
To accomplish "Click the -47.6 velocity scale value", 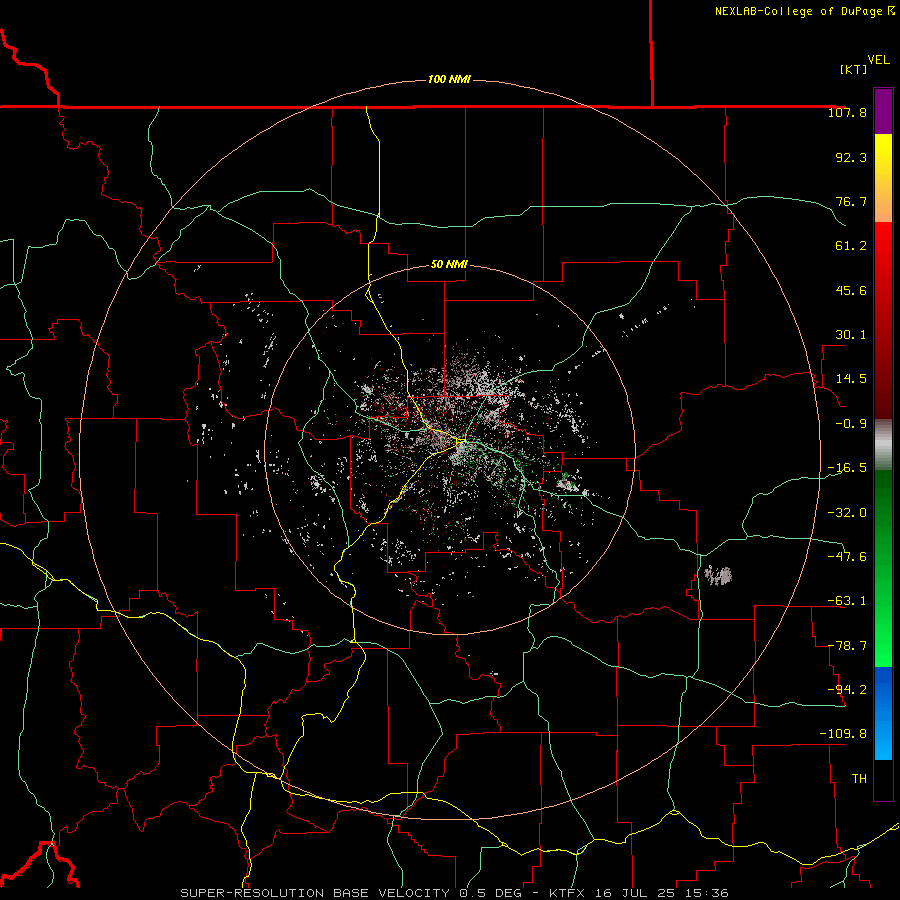I will [x=847, y=556].
